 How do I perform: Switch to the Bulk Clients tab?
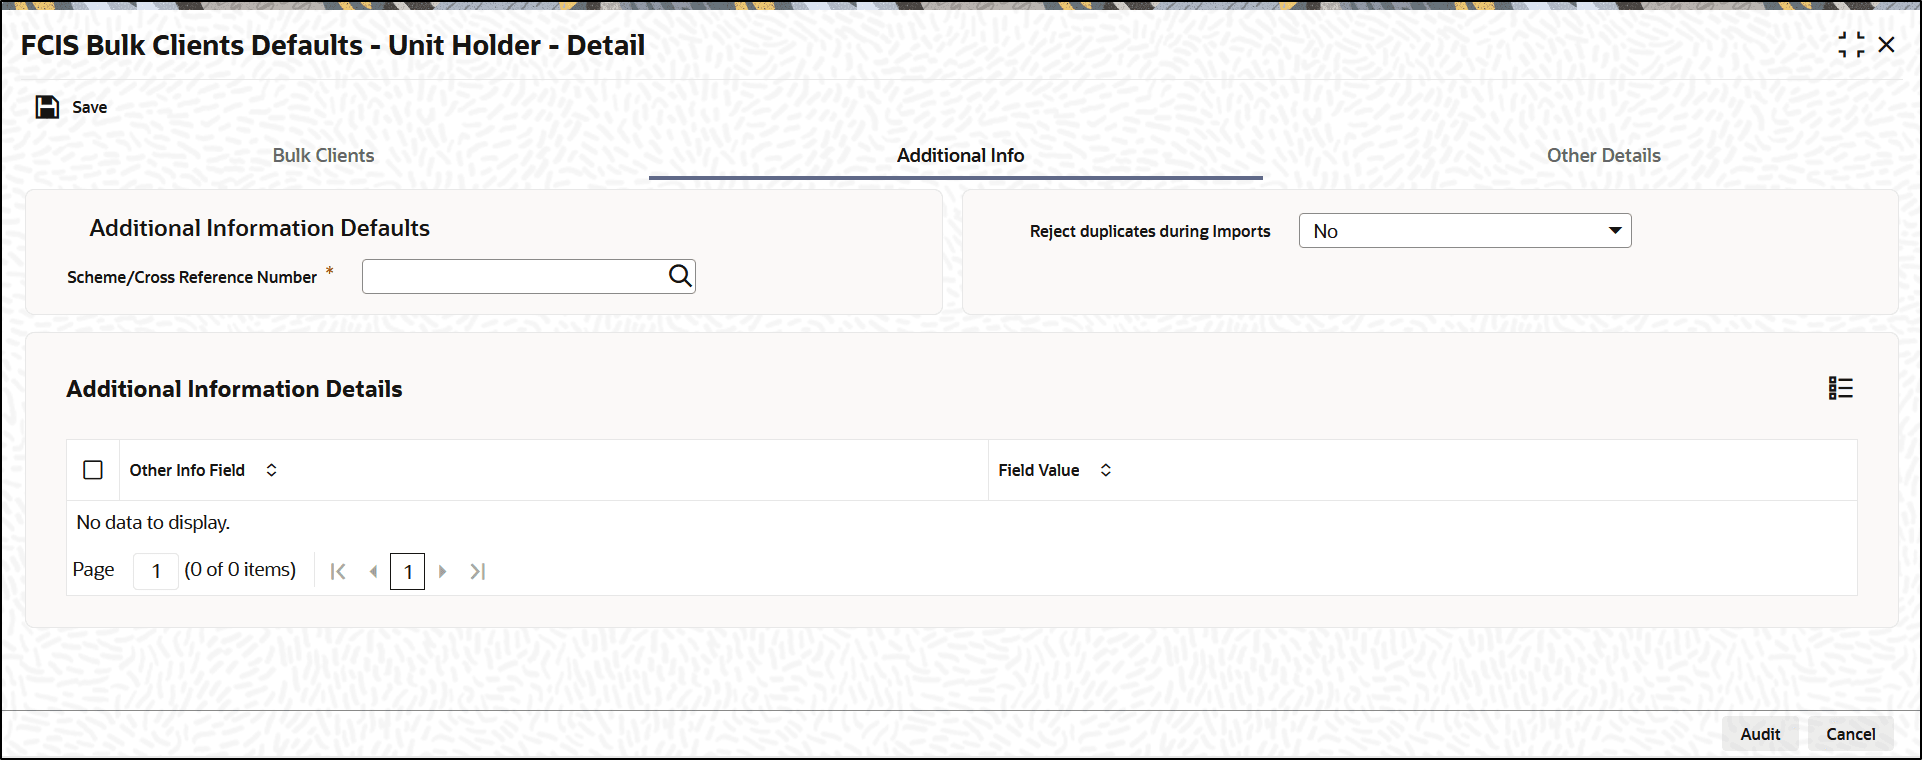[x=323, y=155]
